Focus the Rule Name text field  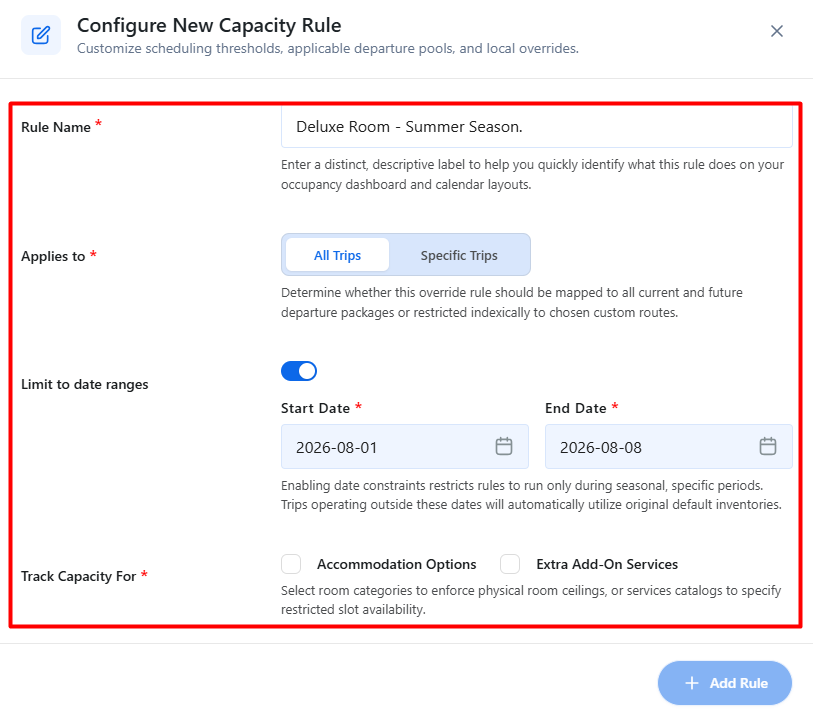537,127
